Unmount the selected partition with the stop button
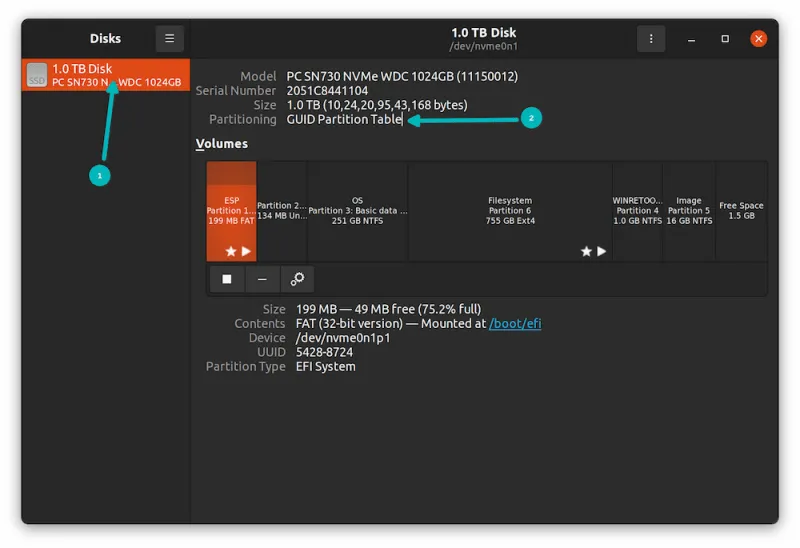The image size is (800, 548). [x=227, y=279]
